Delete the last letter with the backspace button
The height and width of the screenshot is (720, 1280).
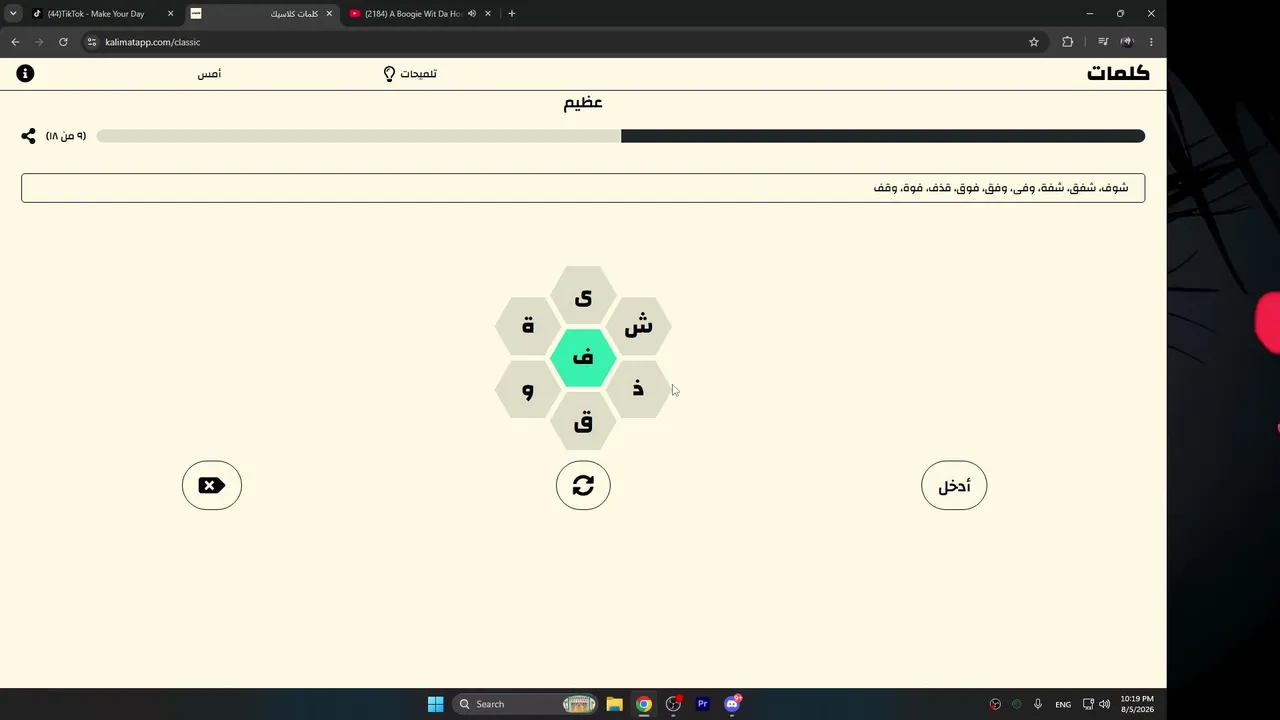[212, 485]
